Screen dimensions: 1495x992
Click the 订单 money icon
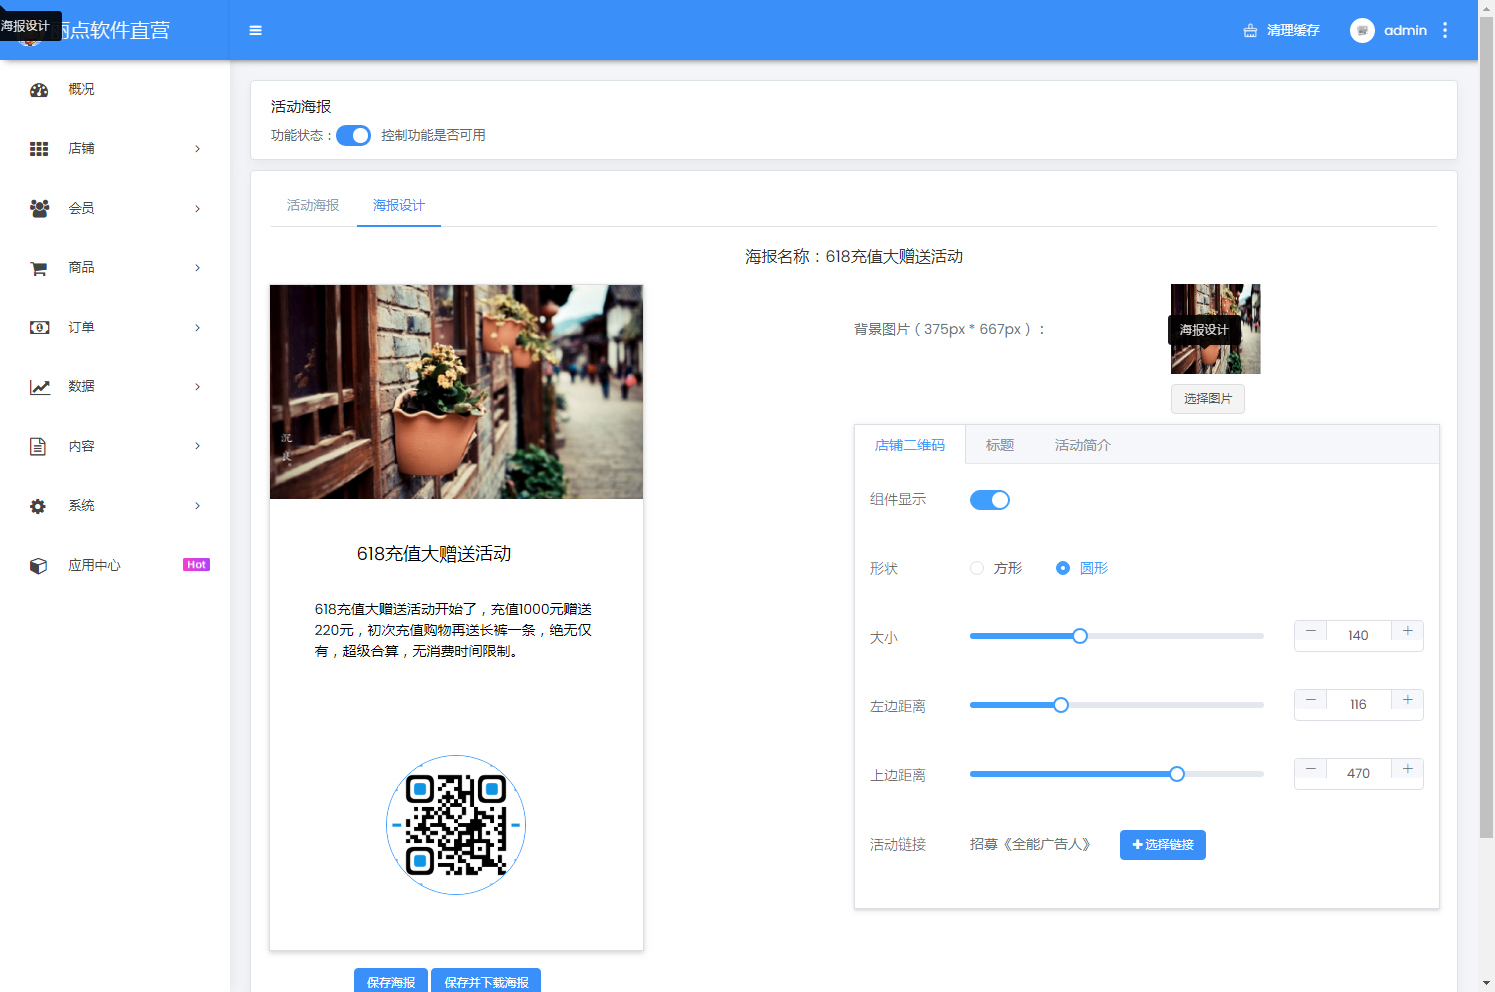[39, 327]
